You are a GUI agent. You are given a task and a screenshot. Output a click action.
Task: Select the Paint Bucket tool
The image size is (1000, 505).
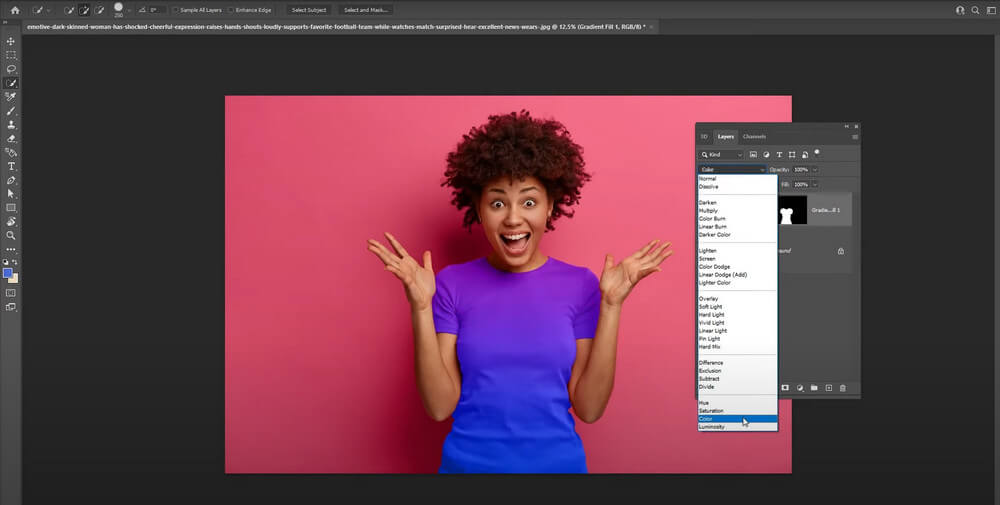coord(11,152)
